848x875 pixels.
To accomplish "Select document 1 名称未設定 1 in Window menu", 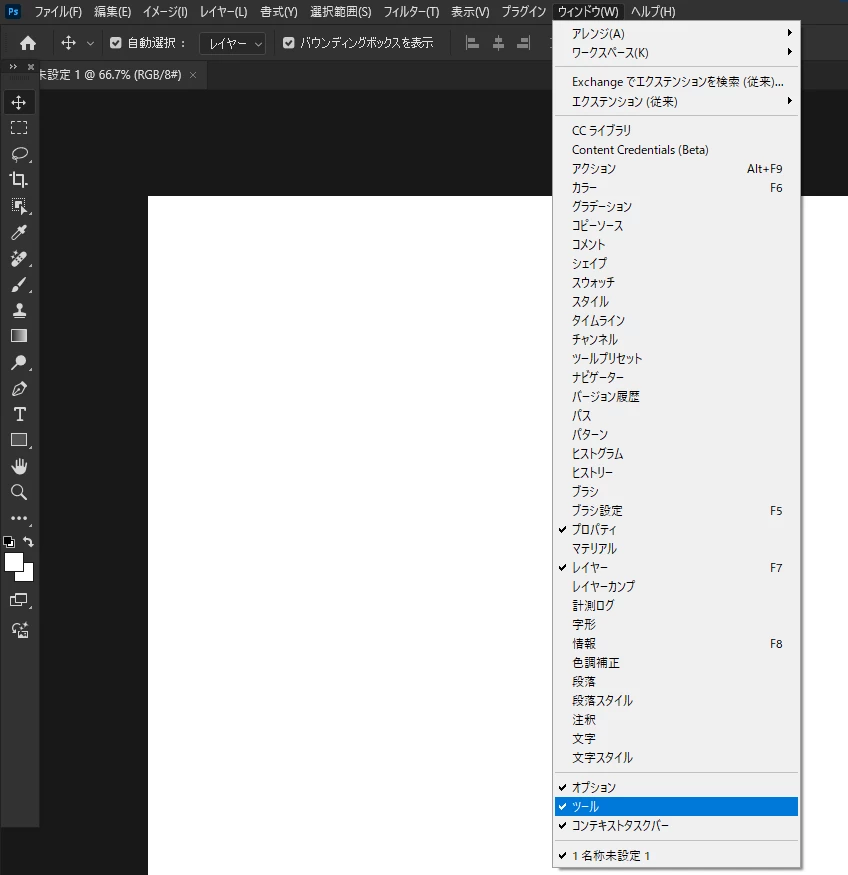I will [676, 855].
